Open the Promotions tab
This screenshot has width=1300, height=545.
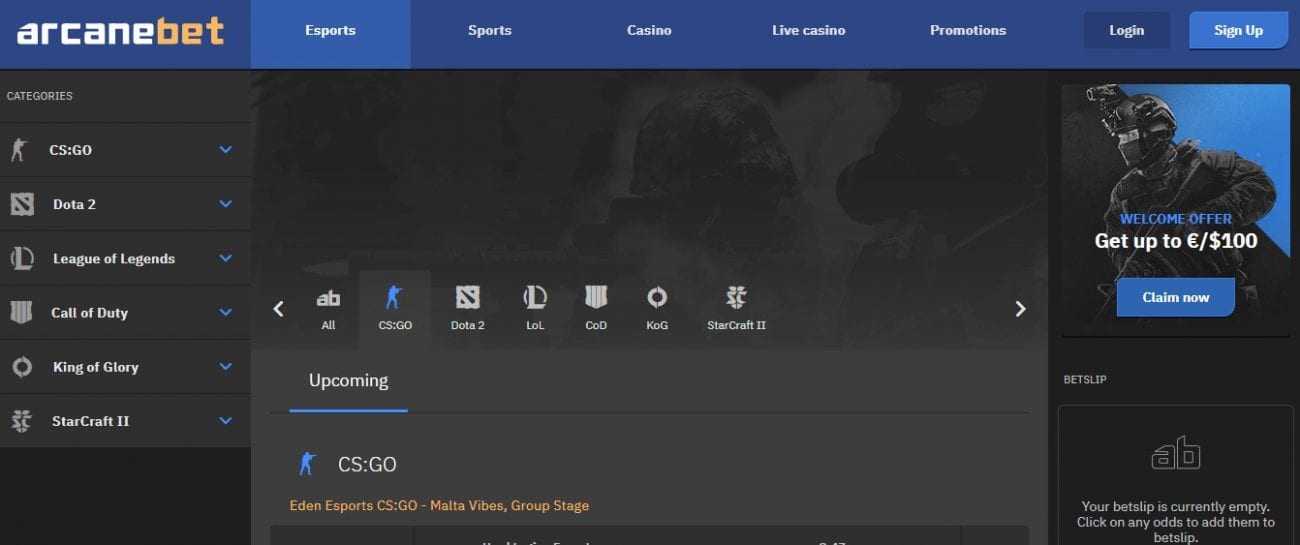coord(968,31)
